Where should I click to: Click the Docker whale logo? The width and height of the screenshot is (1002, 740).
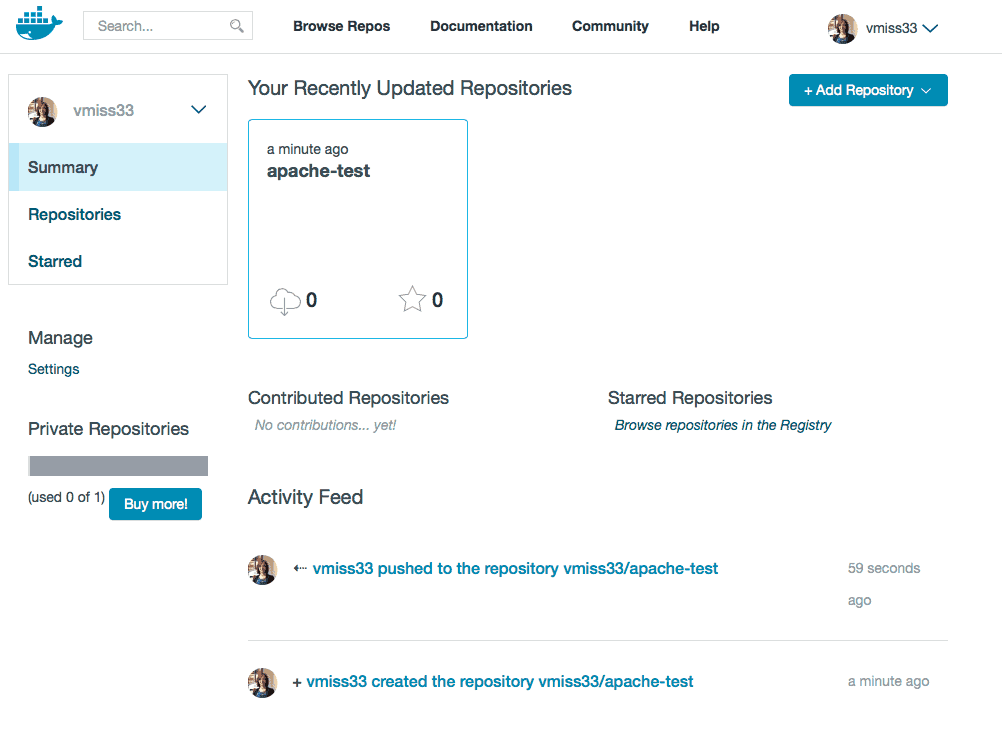(x=39, y=24)
